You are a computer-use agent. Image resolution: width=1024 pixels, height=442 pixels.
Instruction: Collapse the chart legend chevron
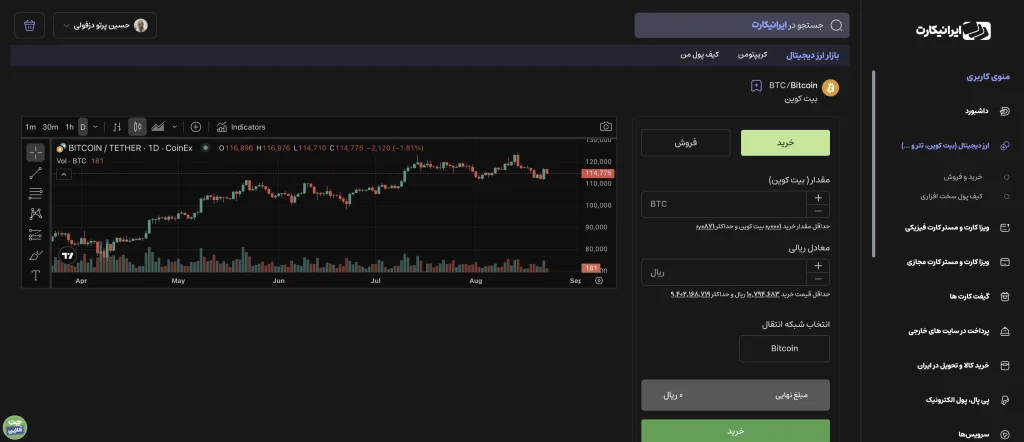click(64, 174)
